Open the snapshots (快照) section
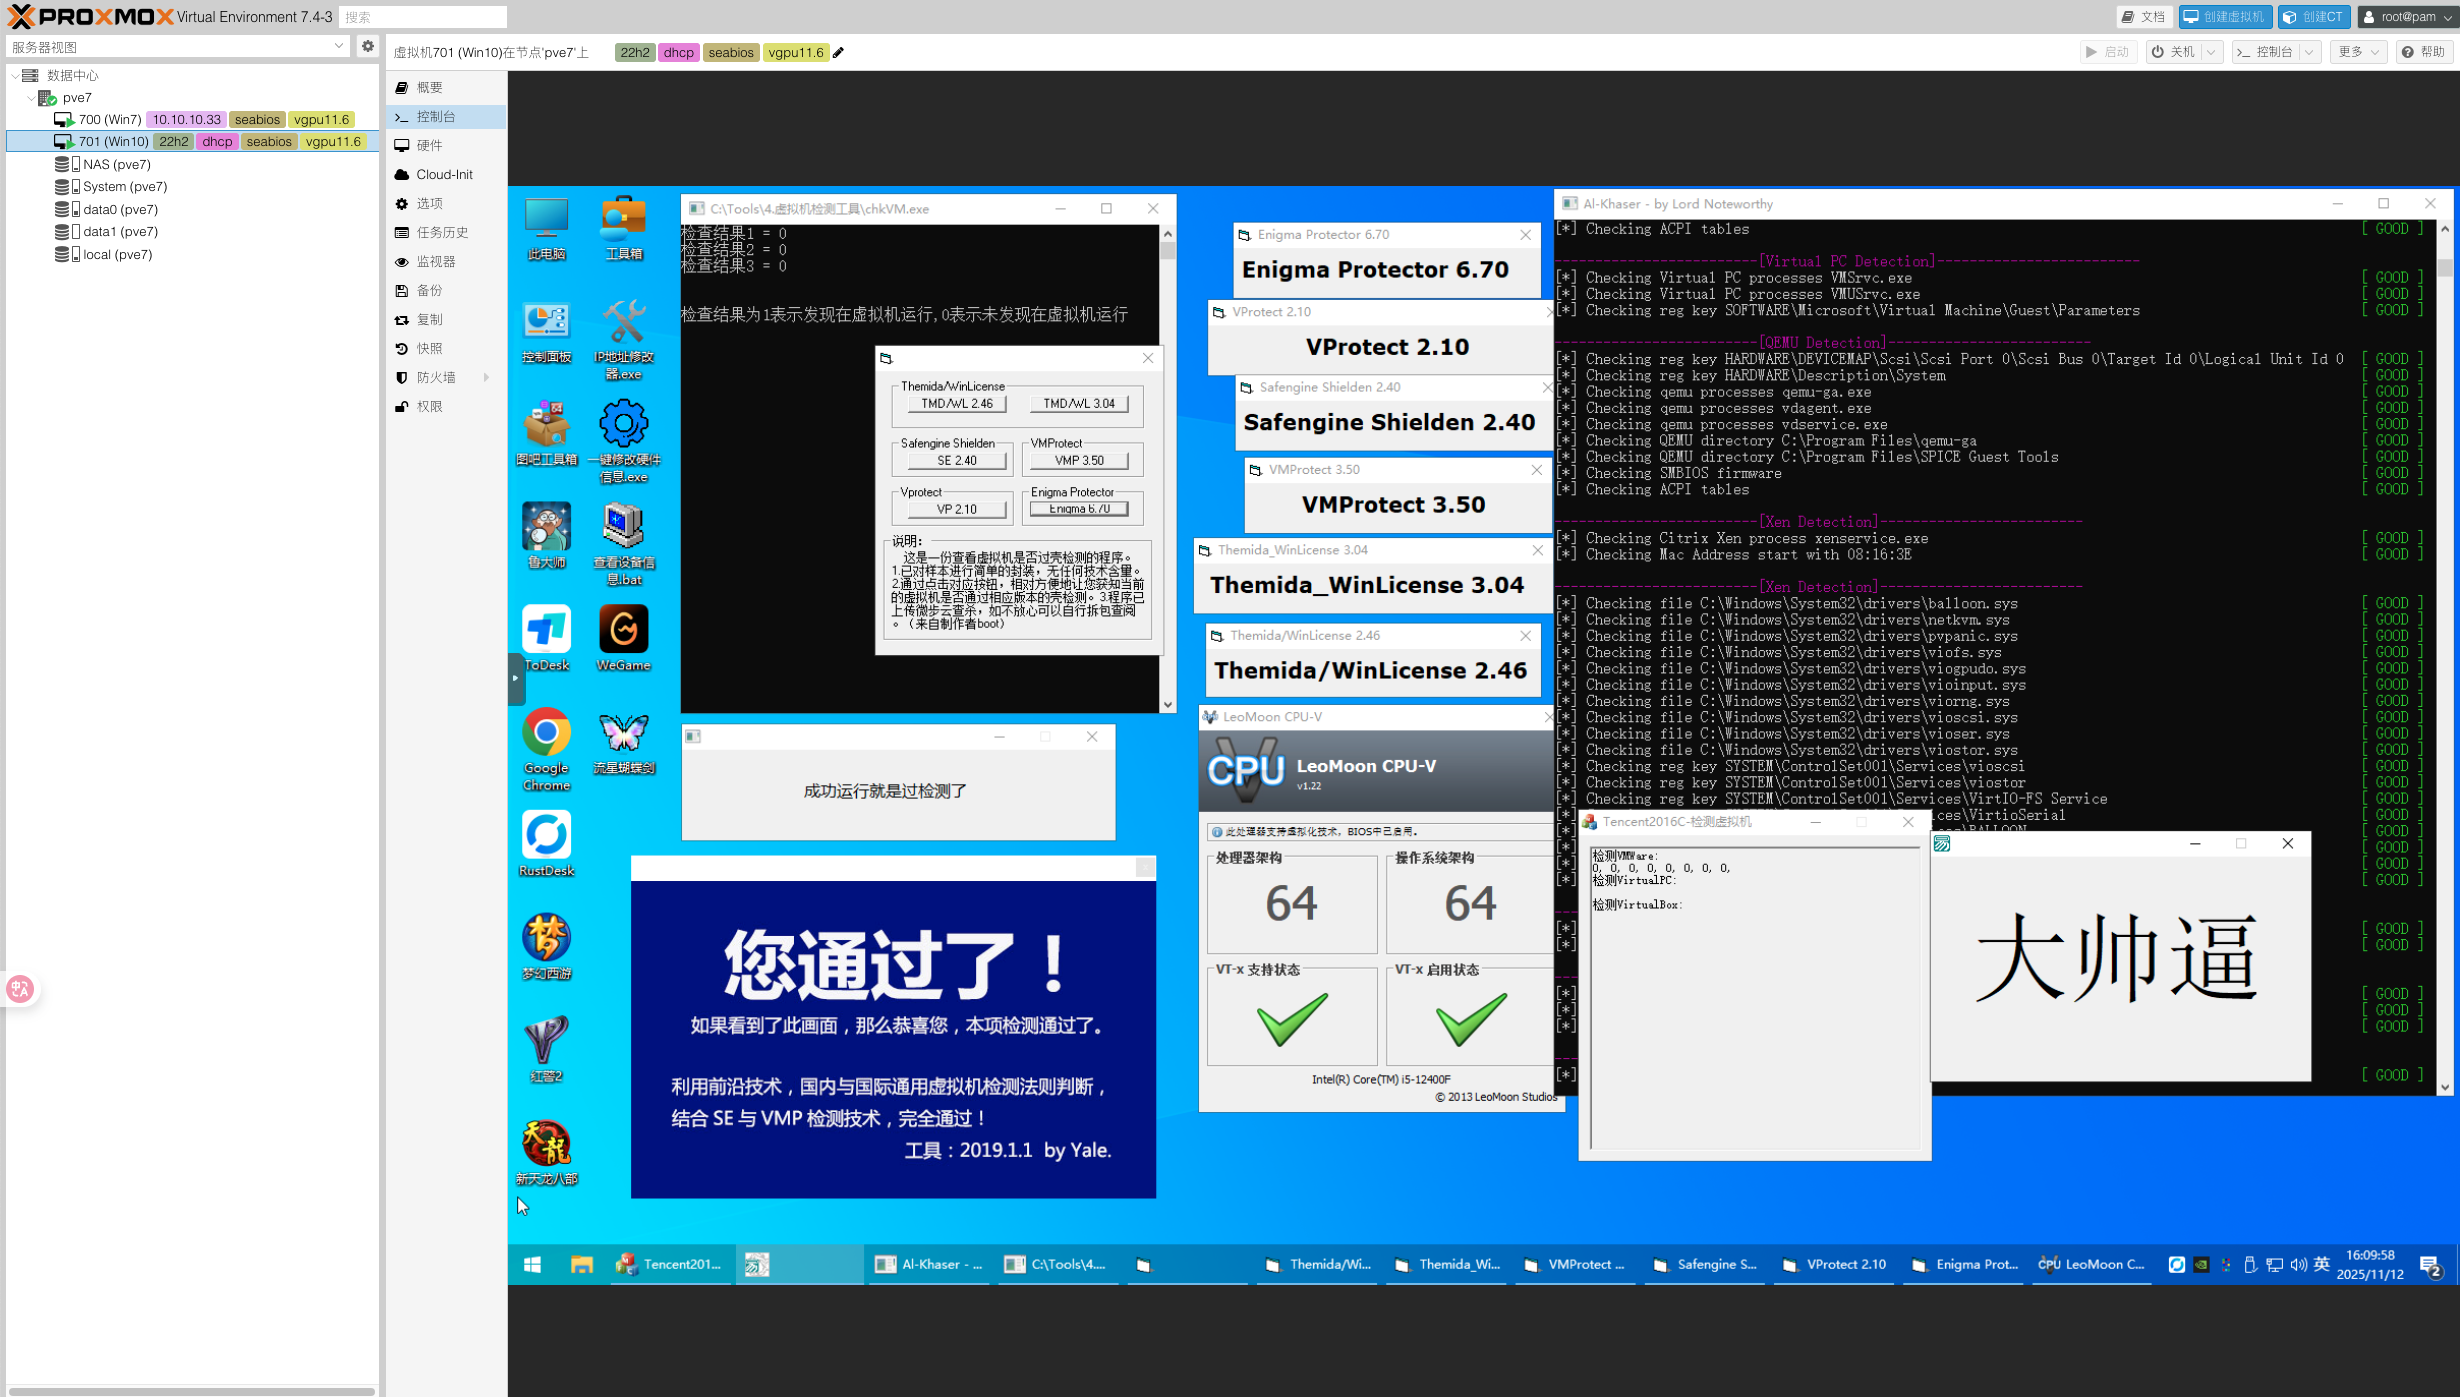 [x=430, y=348]
